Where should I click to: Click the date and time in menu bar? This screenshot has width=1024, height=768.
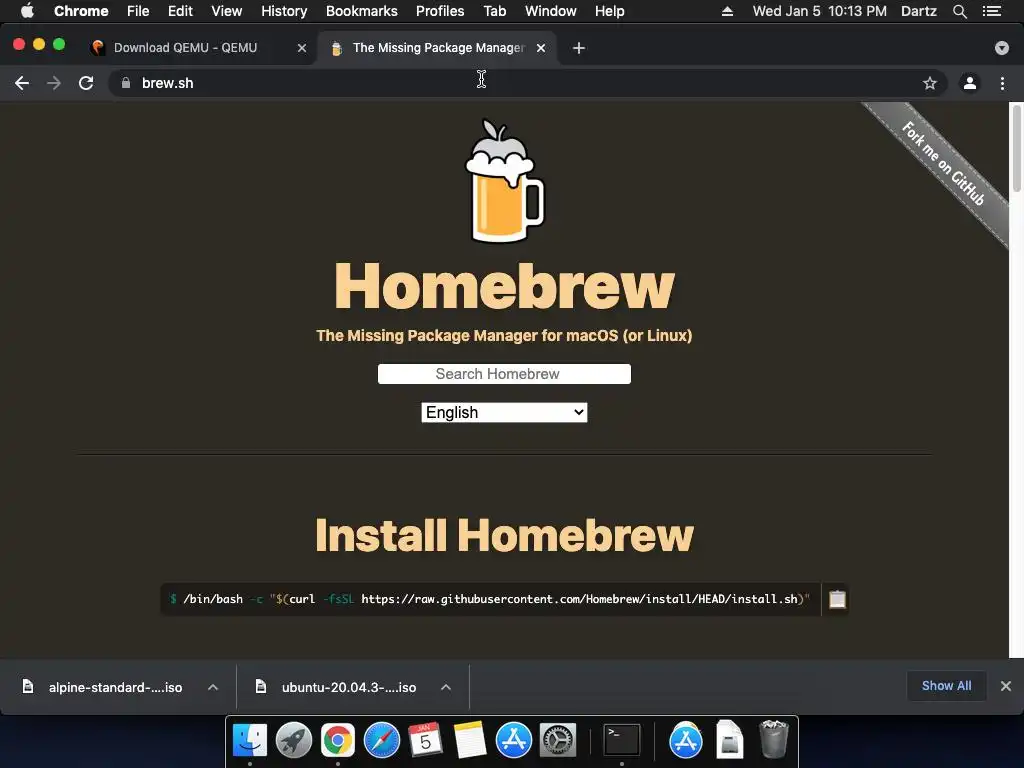click(x=820, y=11)
